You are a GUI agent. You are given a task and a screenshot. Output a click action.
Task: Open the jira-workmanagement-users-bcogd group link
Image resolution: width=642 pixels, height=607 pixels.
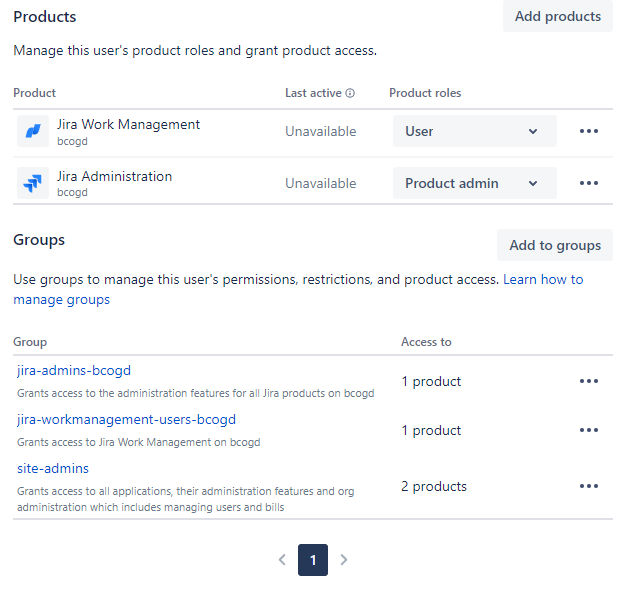point(126,420)
